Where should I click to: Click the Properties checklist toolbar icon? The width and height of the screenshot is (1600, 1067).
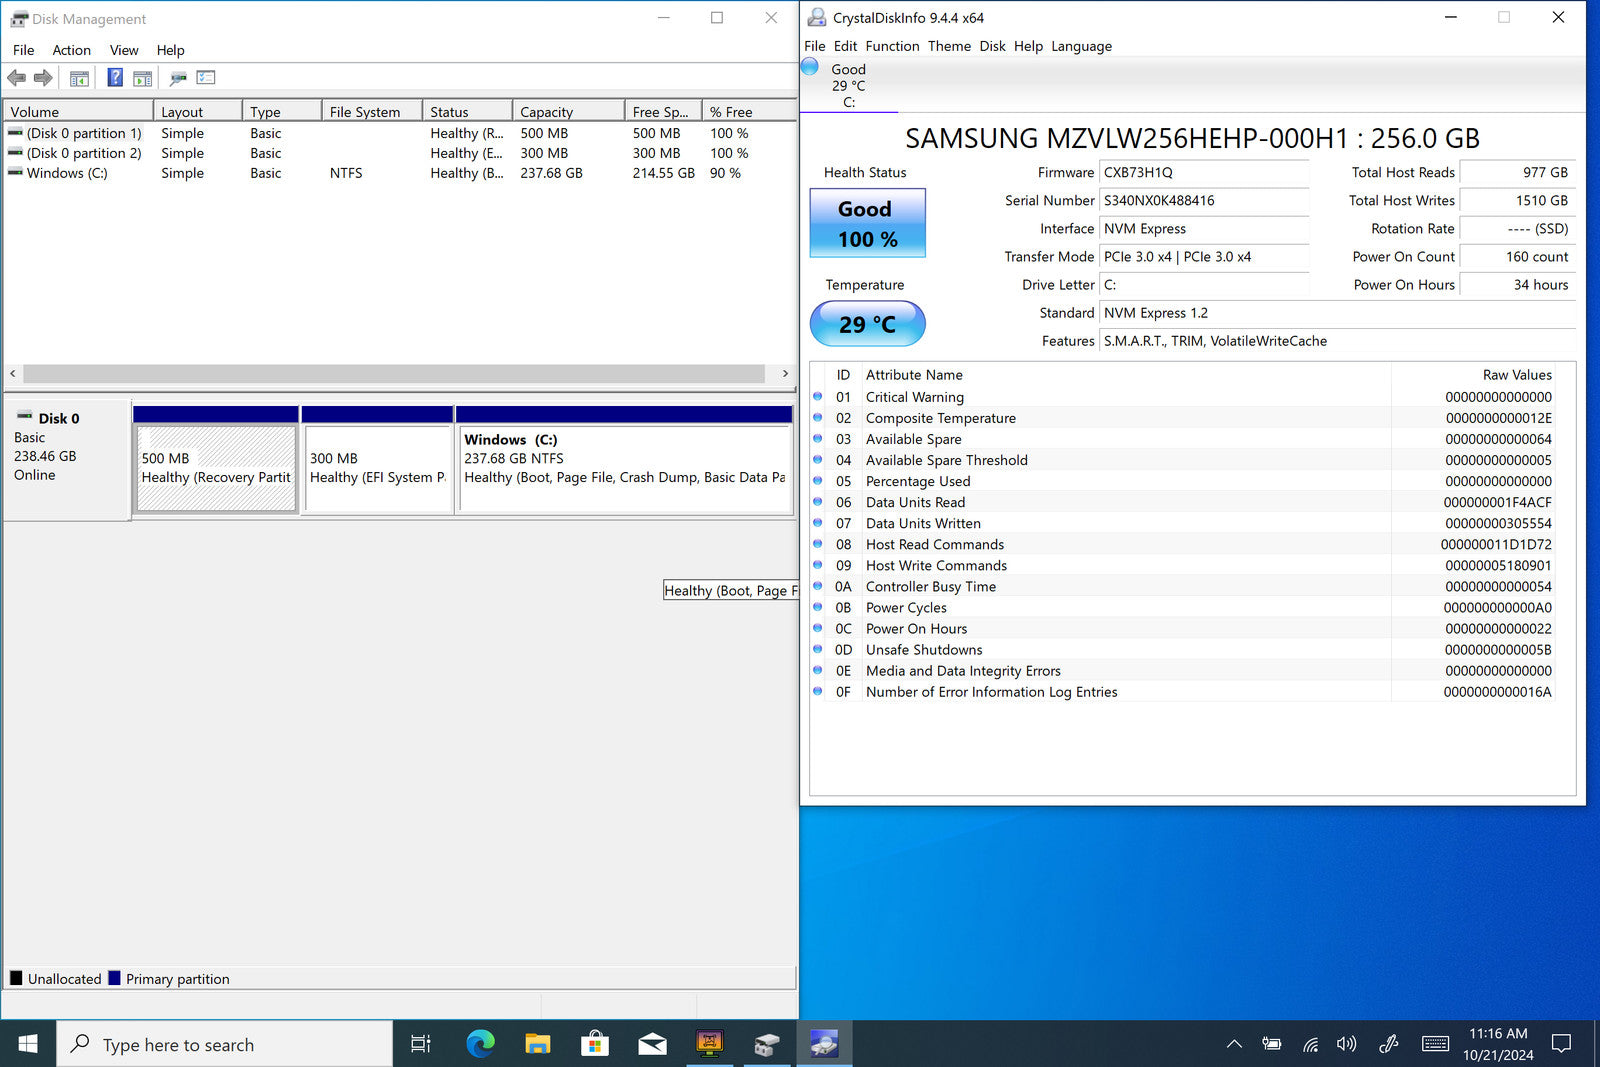tap(206, 78)
